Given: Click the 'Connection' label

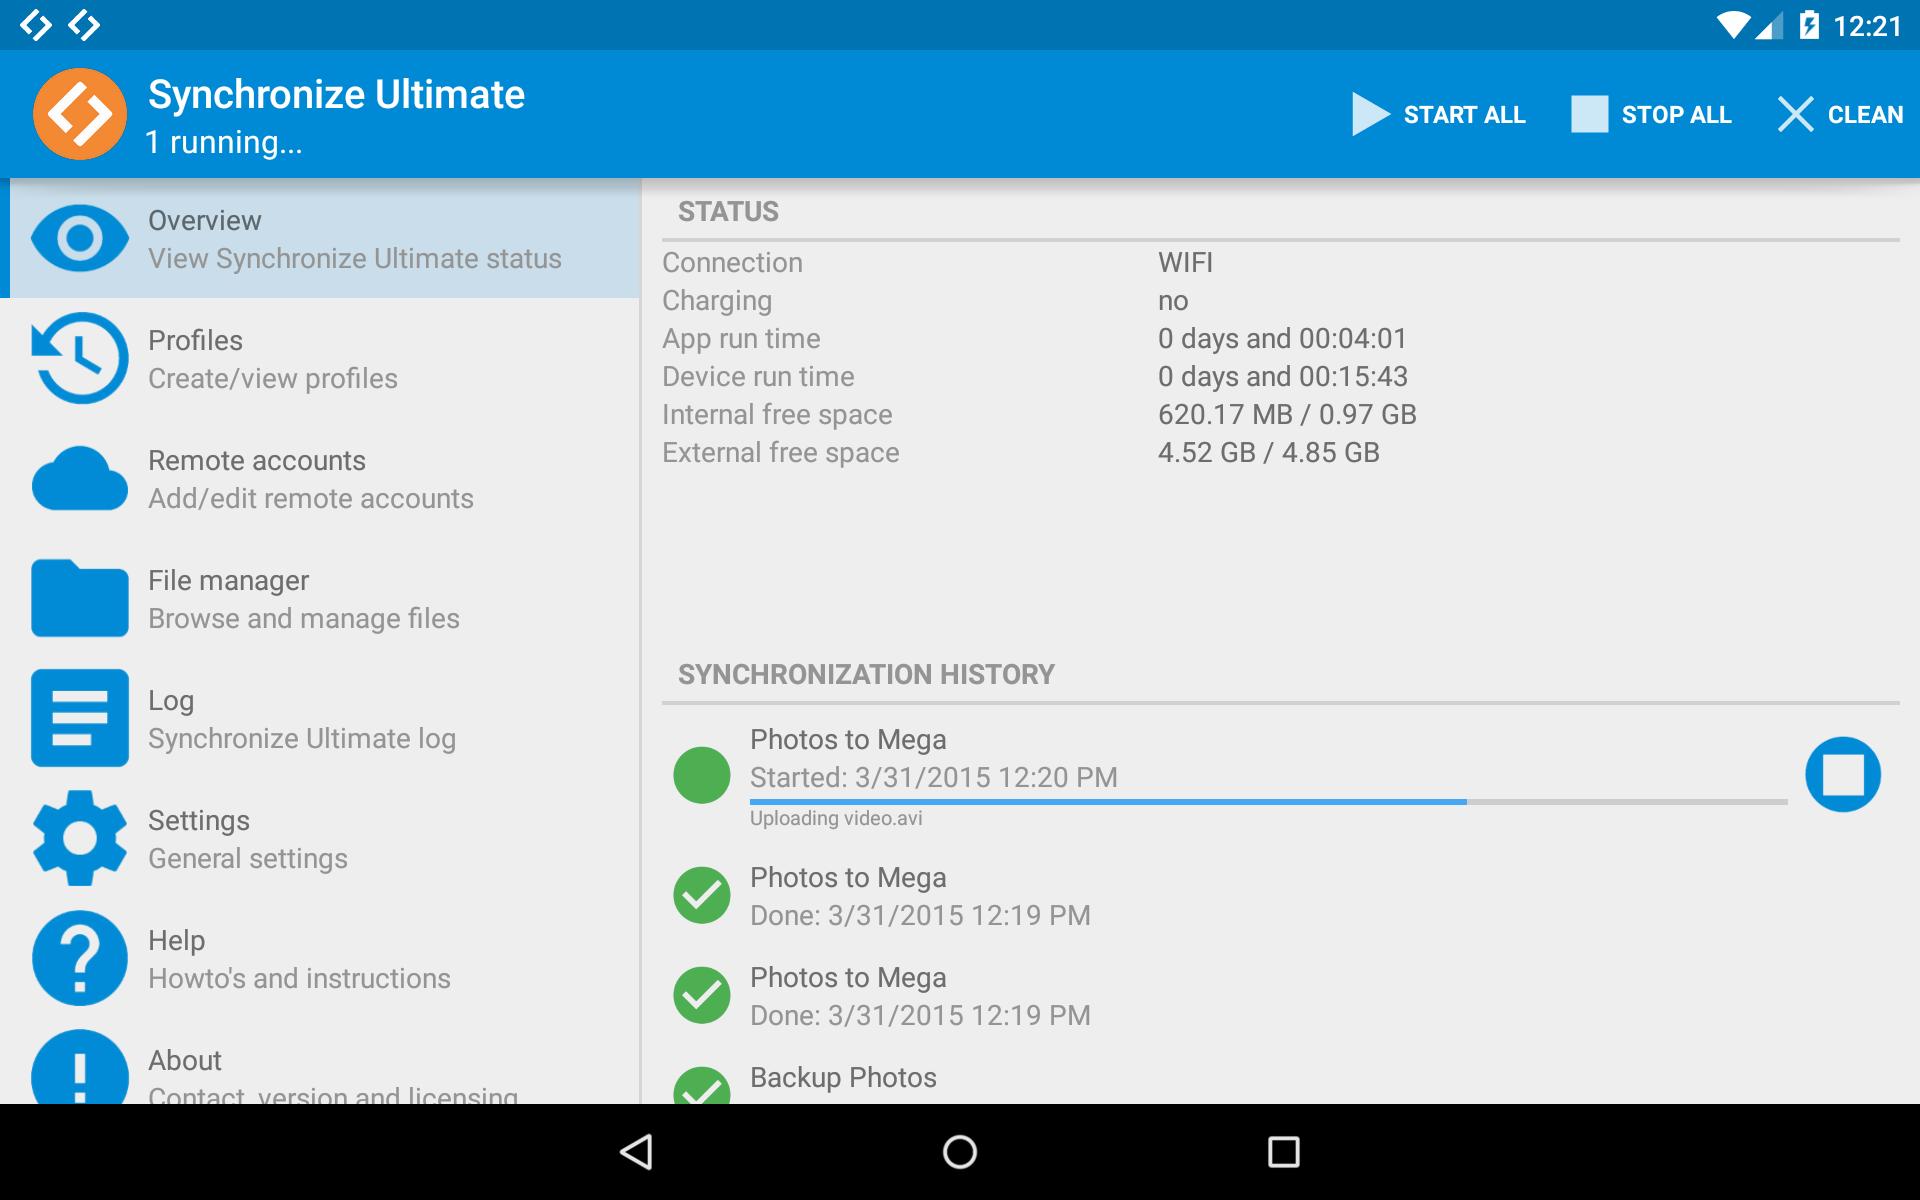Looking at the screenshot, I should click(732, 262).
